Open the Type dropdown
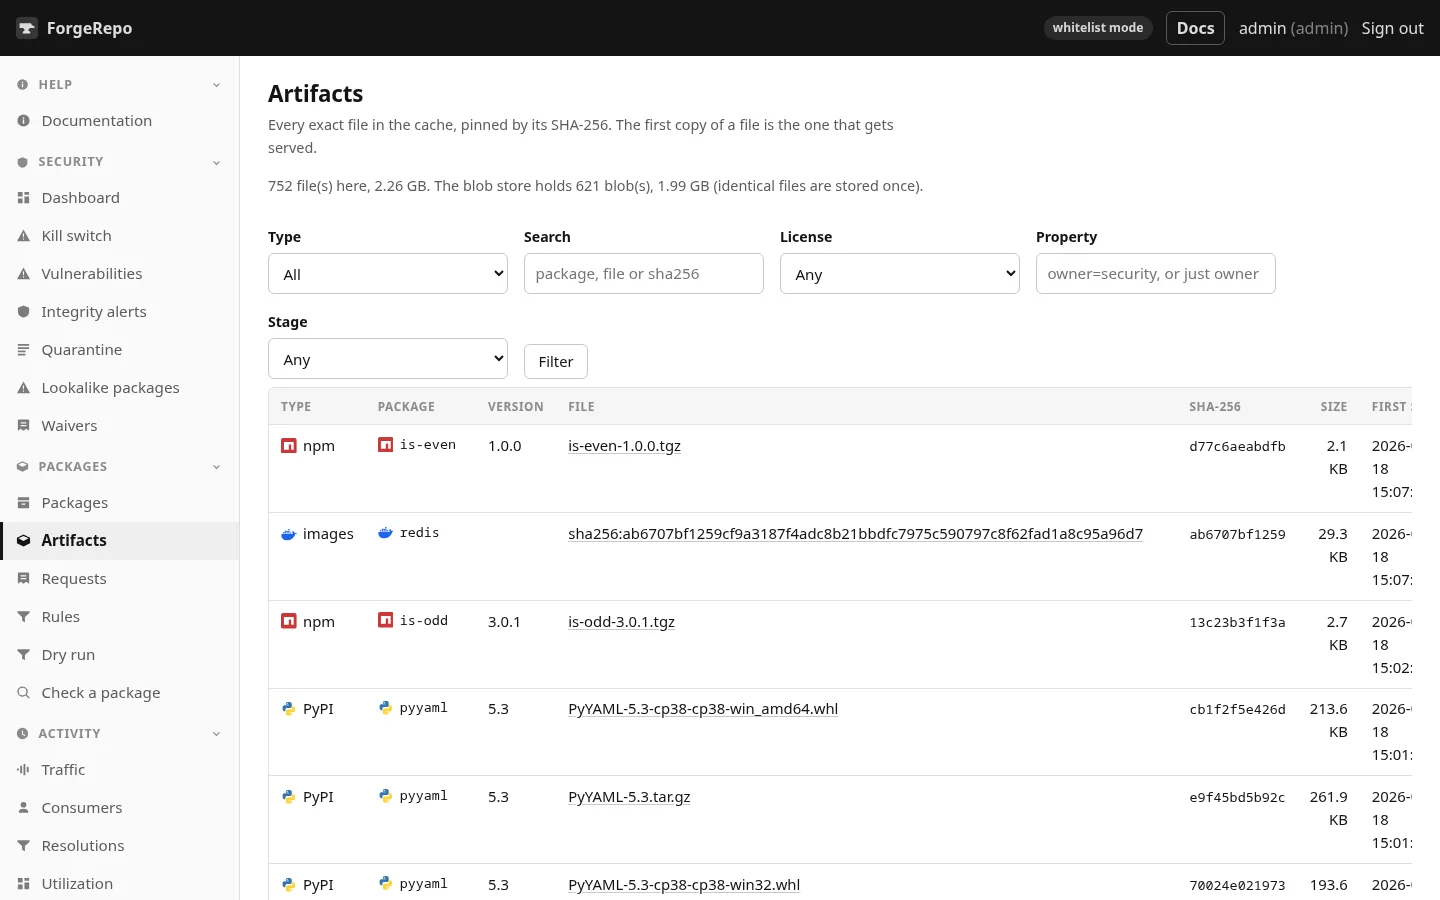 pos(388,274)
